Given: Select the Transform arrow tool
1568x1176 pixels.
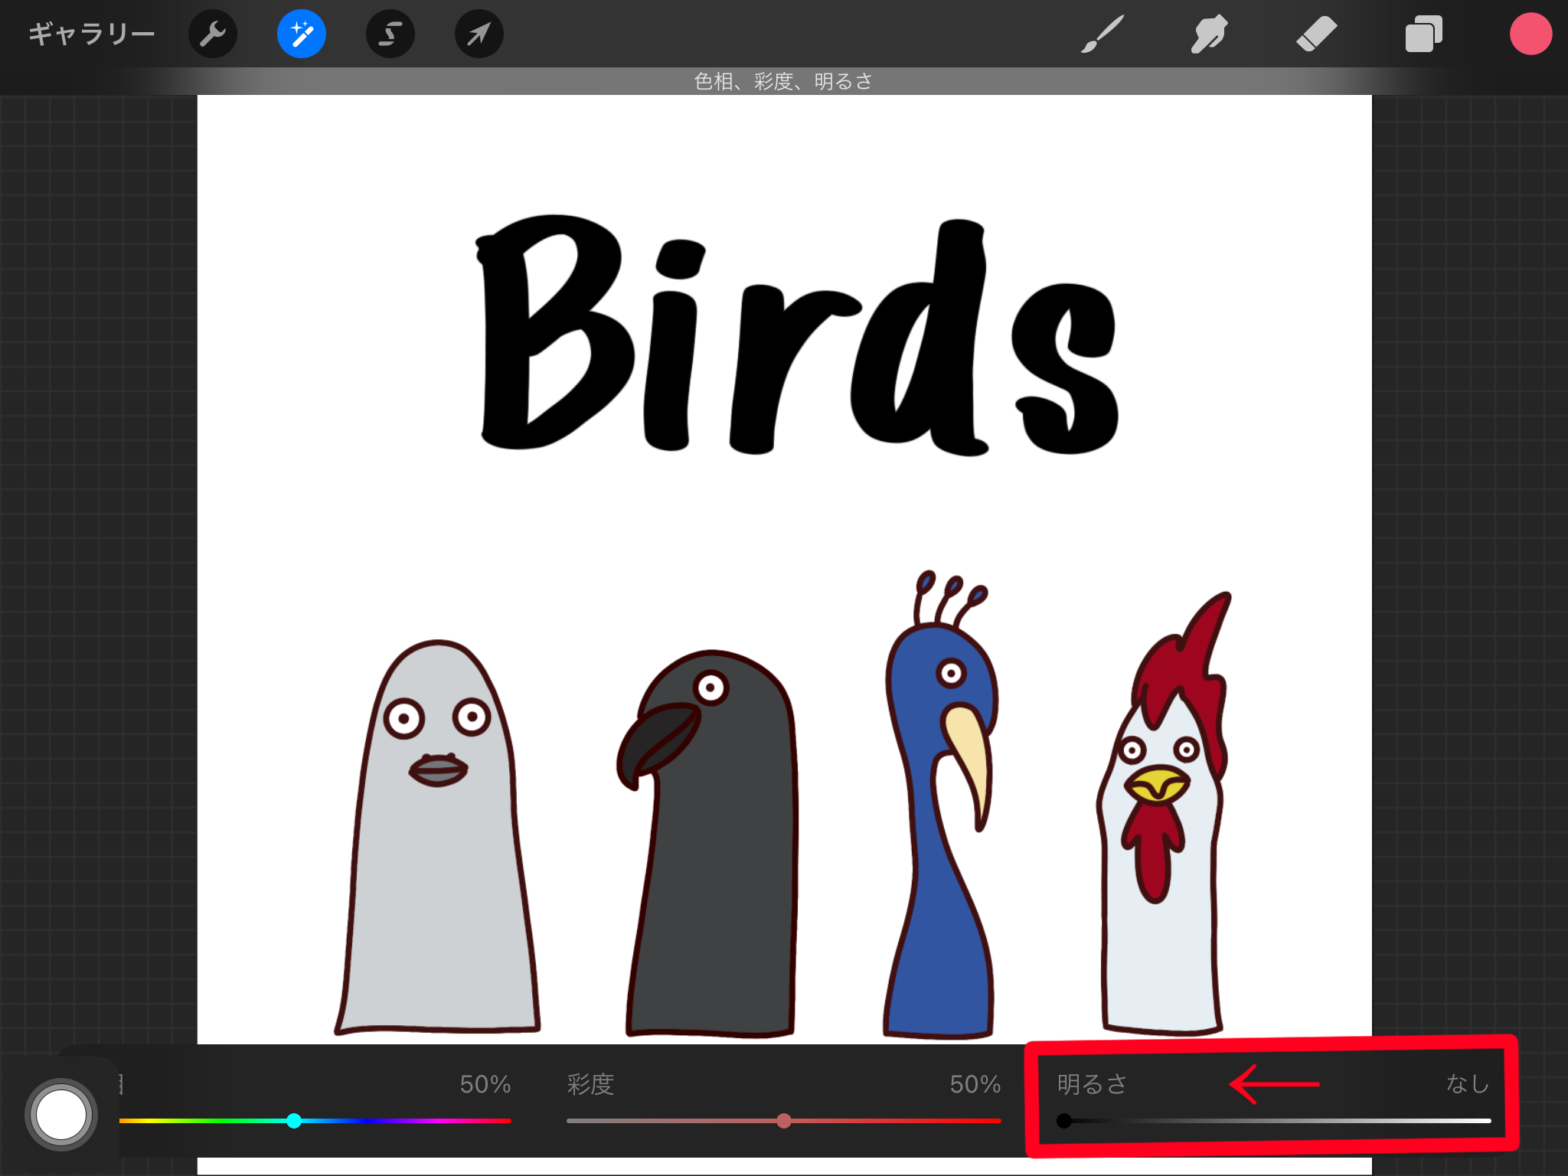Looking at the screenshot, I should pyautogui.click(x=479, y=34).
